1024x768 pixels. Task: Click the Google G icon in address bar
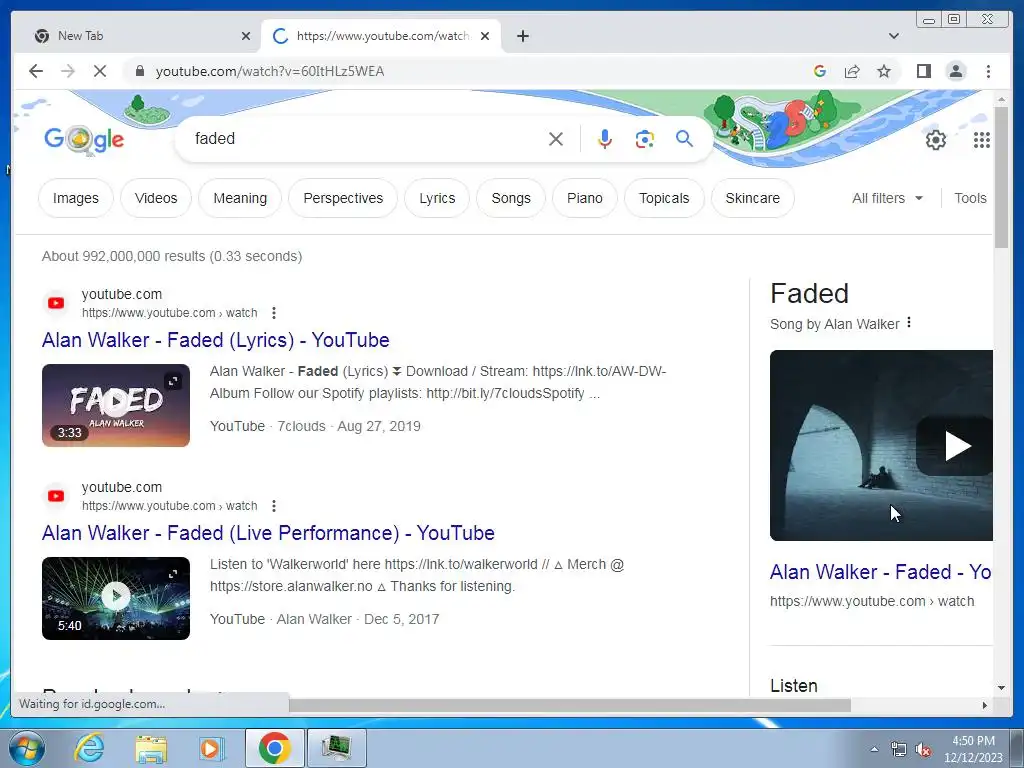pyautogui.click(x=820, y=71)
